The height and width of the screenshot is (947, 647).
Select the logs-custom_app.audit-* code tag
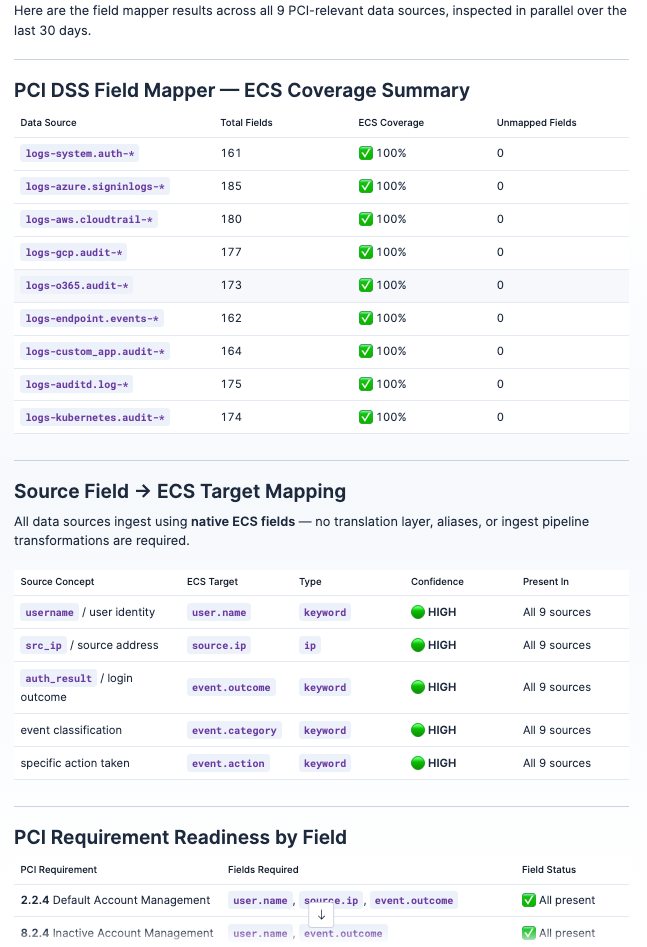[x=95, y=351]
